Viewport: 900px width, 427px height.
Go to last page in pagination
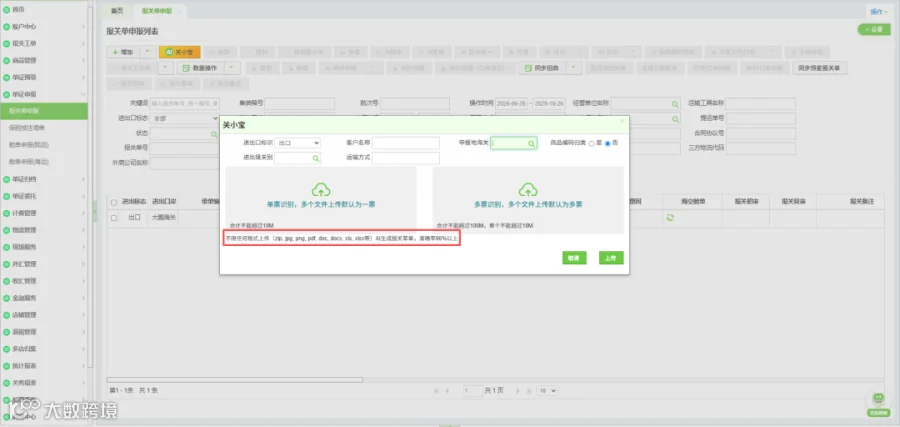point(528,390)
